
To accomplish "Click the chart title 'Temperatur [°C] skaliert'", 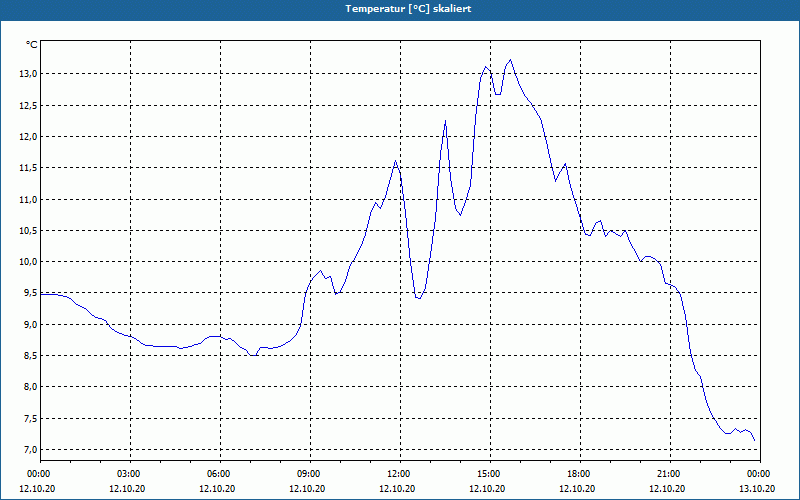I will [408, 9].
